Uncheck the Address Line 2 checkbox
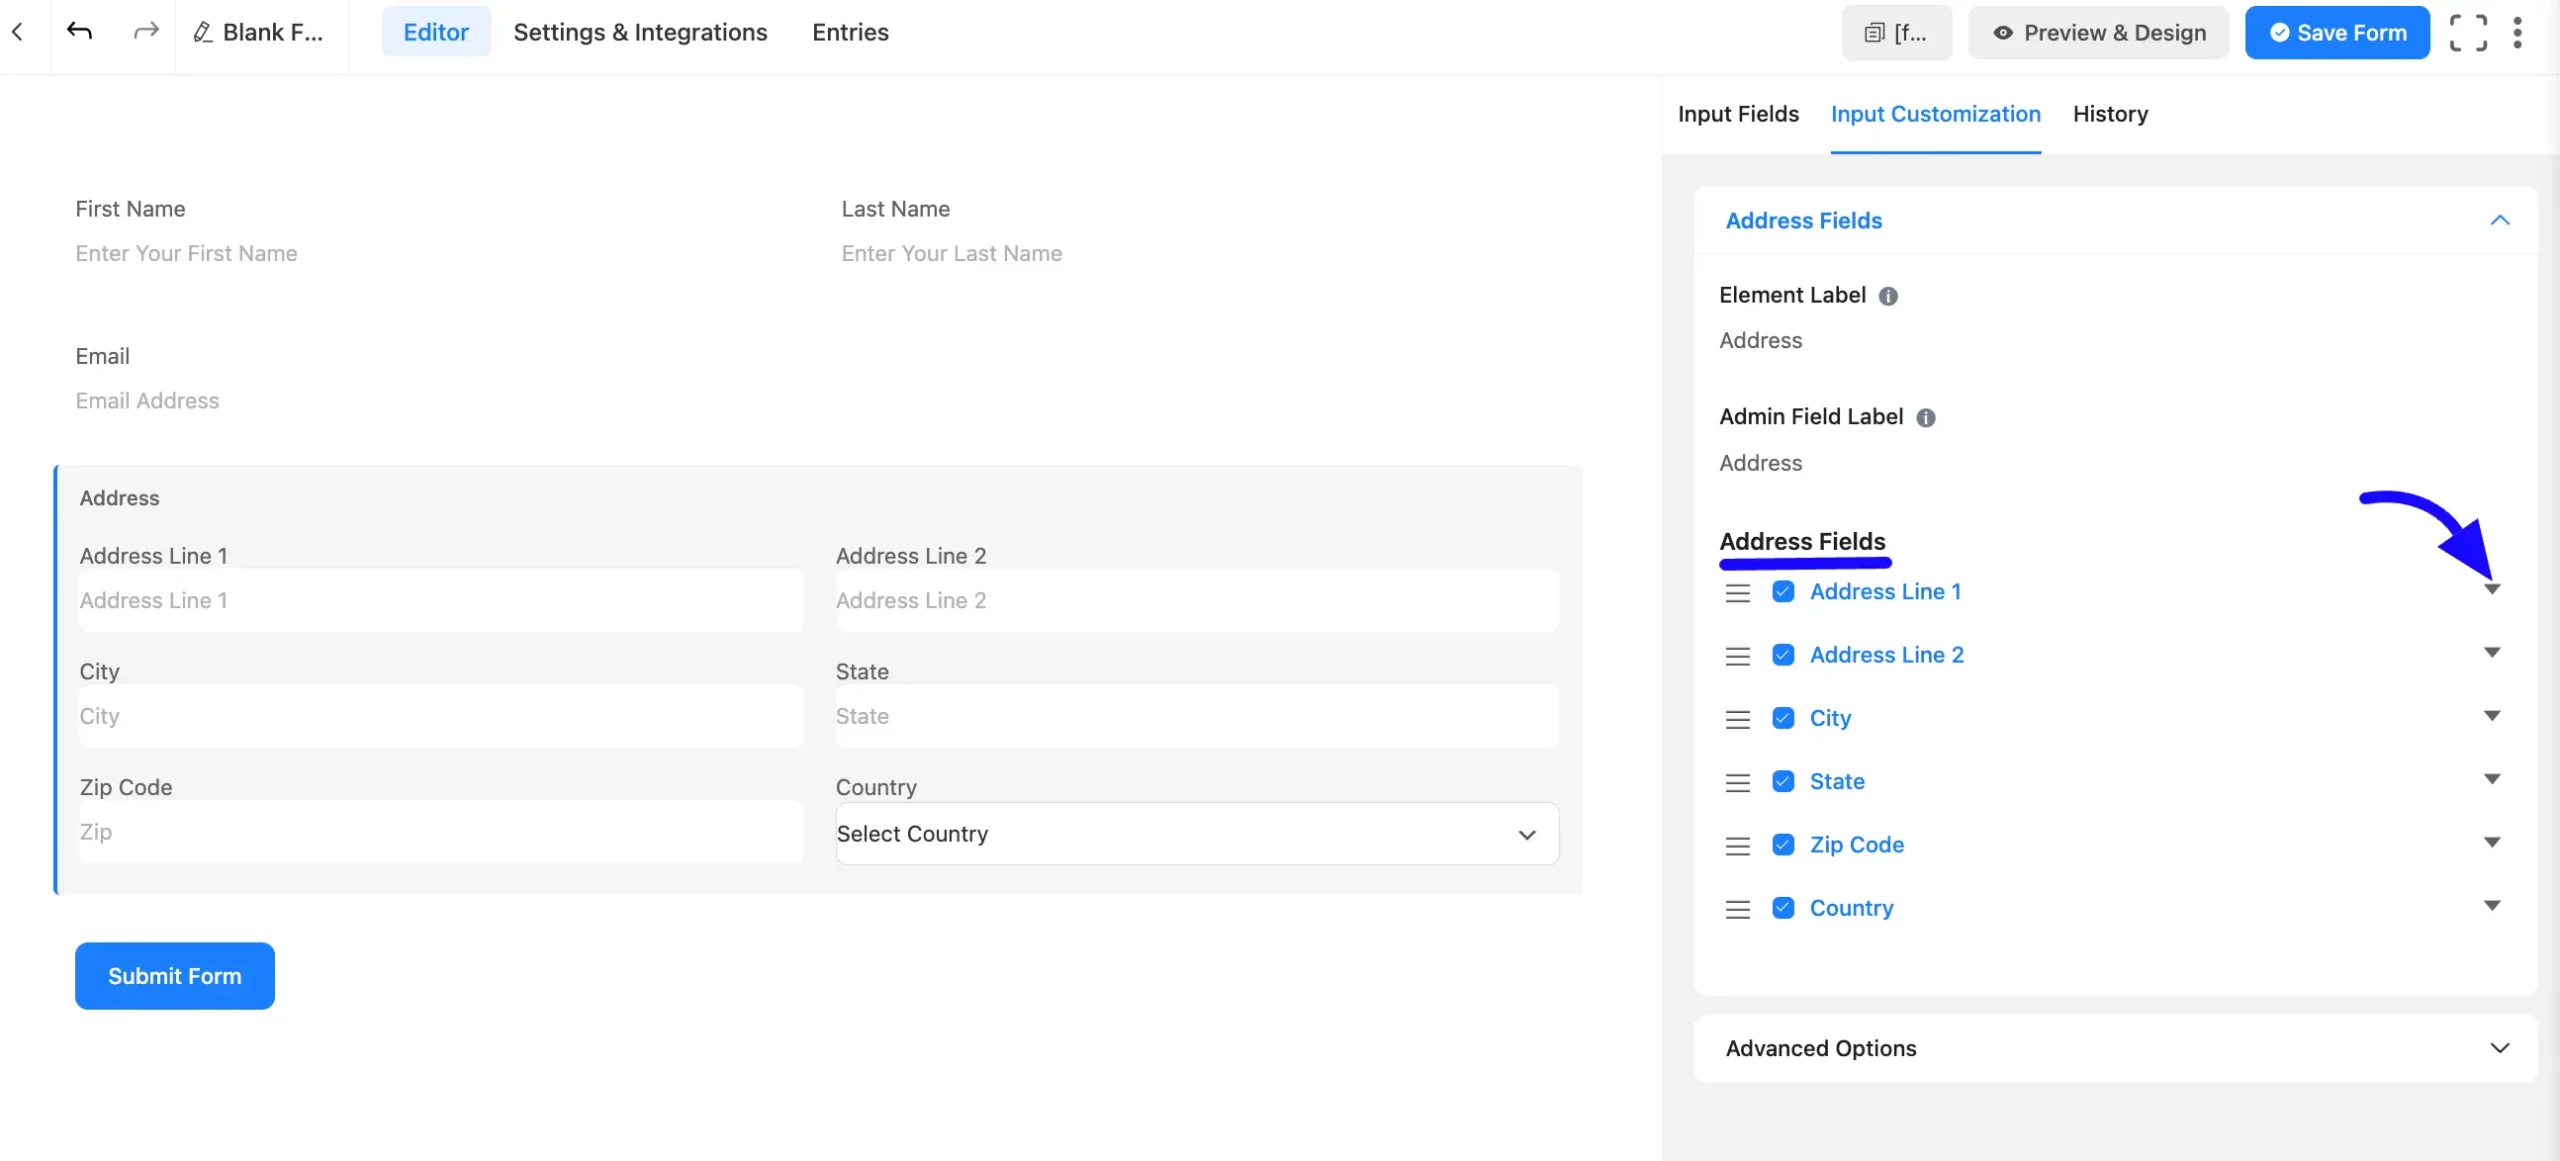This screenshot has width=2560, height=1161. coord(1783,655)
